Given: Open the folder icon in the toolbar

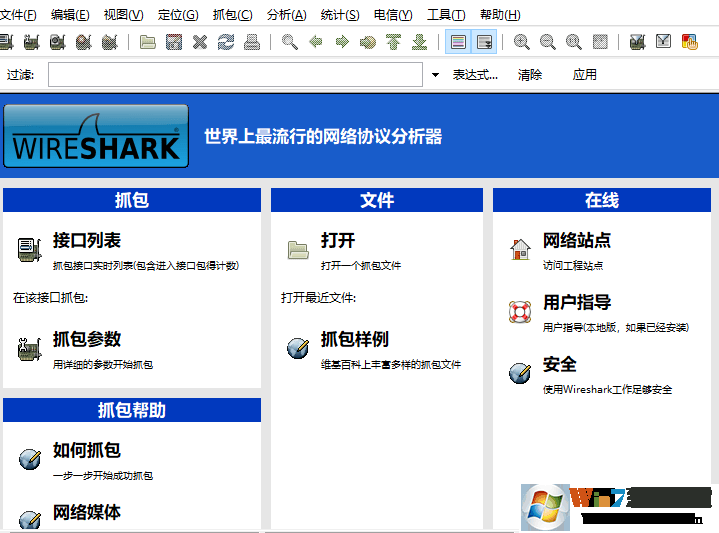Looking at the screenshot, I should 148,42.
